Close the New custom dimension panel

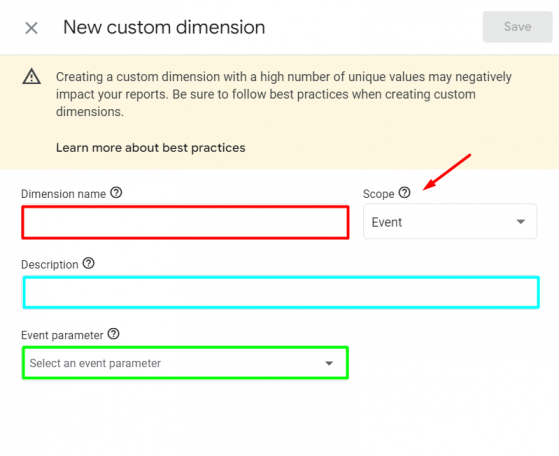[x=31, y=28]
